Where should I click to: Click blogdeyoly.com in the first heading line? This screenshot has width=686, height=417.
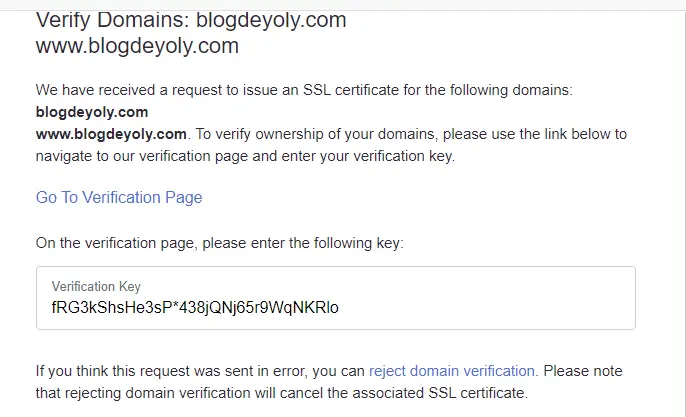point(271,20)
